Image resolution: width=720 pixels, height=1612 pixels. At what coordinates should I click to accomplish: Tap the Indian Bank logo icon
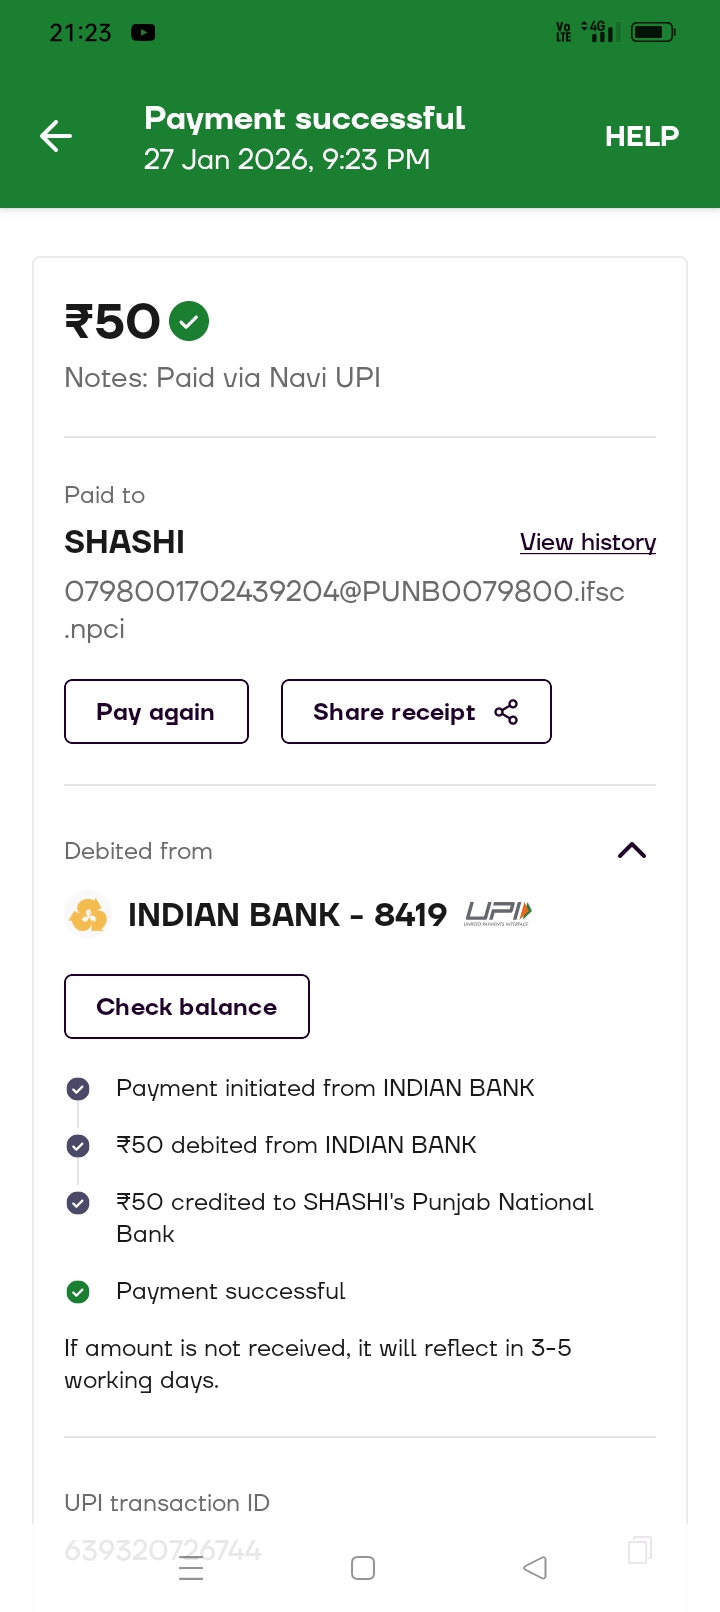(x=88, y=914)
